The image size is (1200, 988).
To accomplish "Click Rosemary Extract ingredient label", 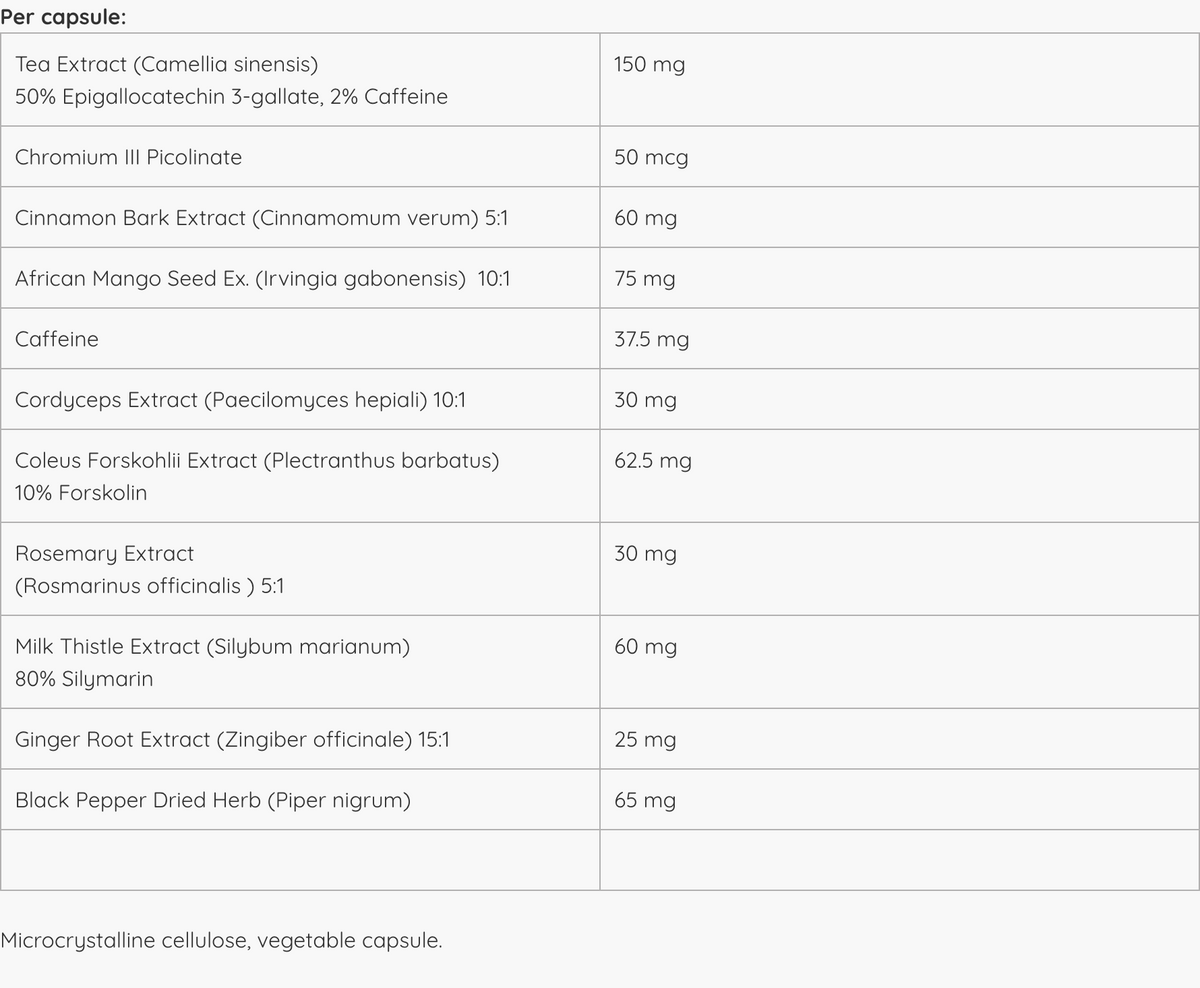I will [x=105, y=554].
